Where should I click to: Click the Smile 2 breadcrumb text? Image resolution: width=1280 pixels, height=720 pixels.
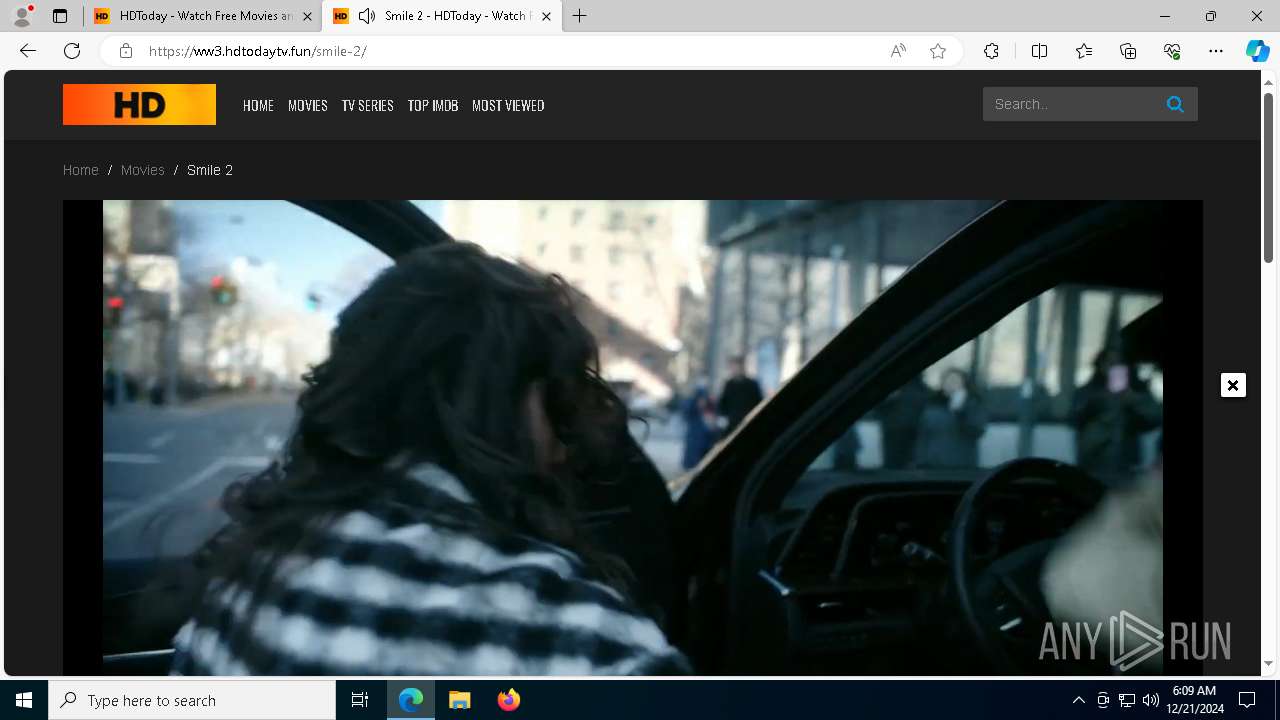tap(210, 170)
